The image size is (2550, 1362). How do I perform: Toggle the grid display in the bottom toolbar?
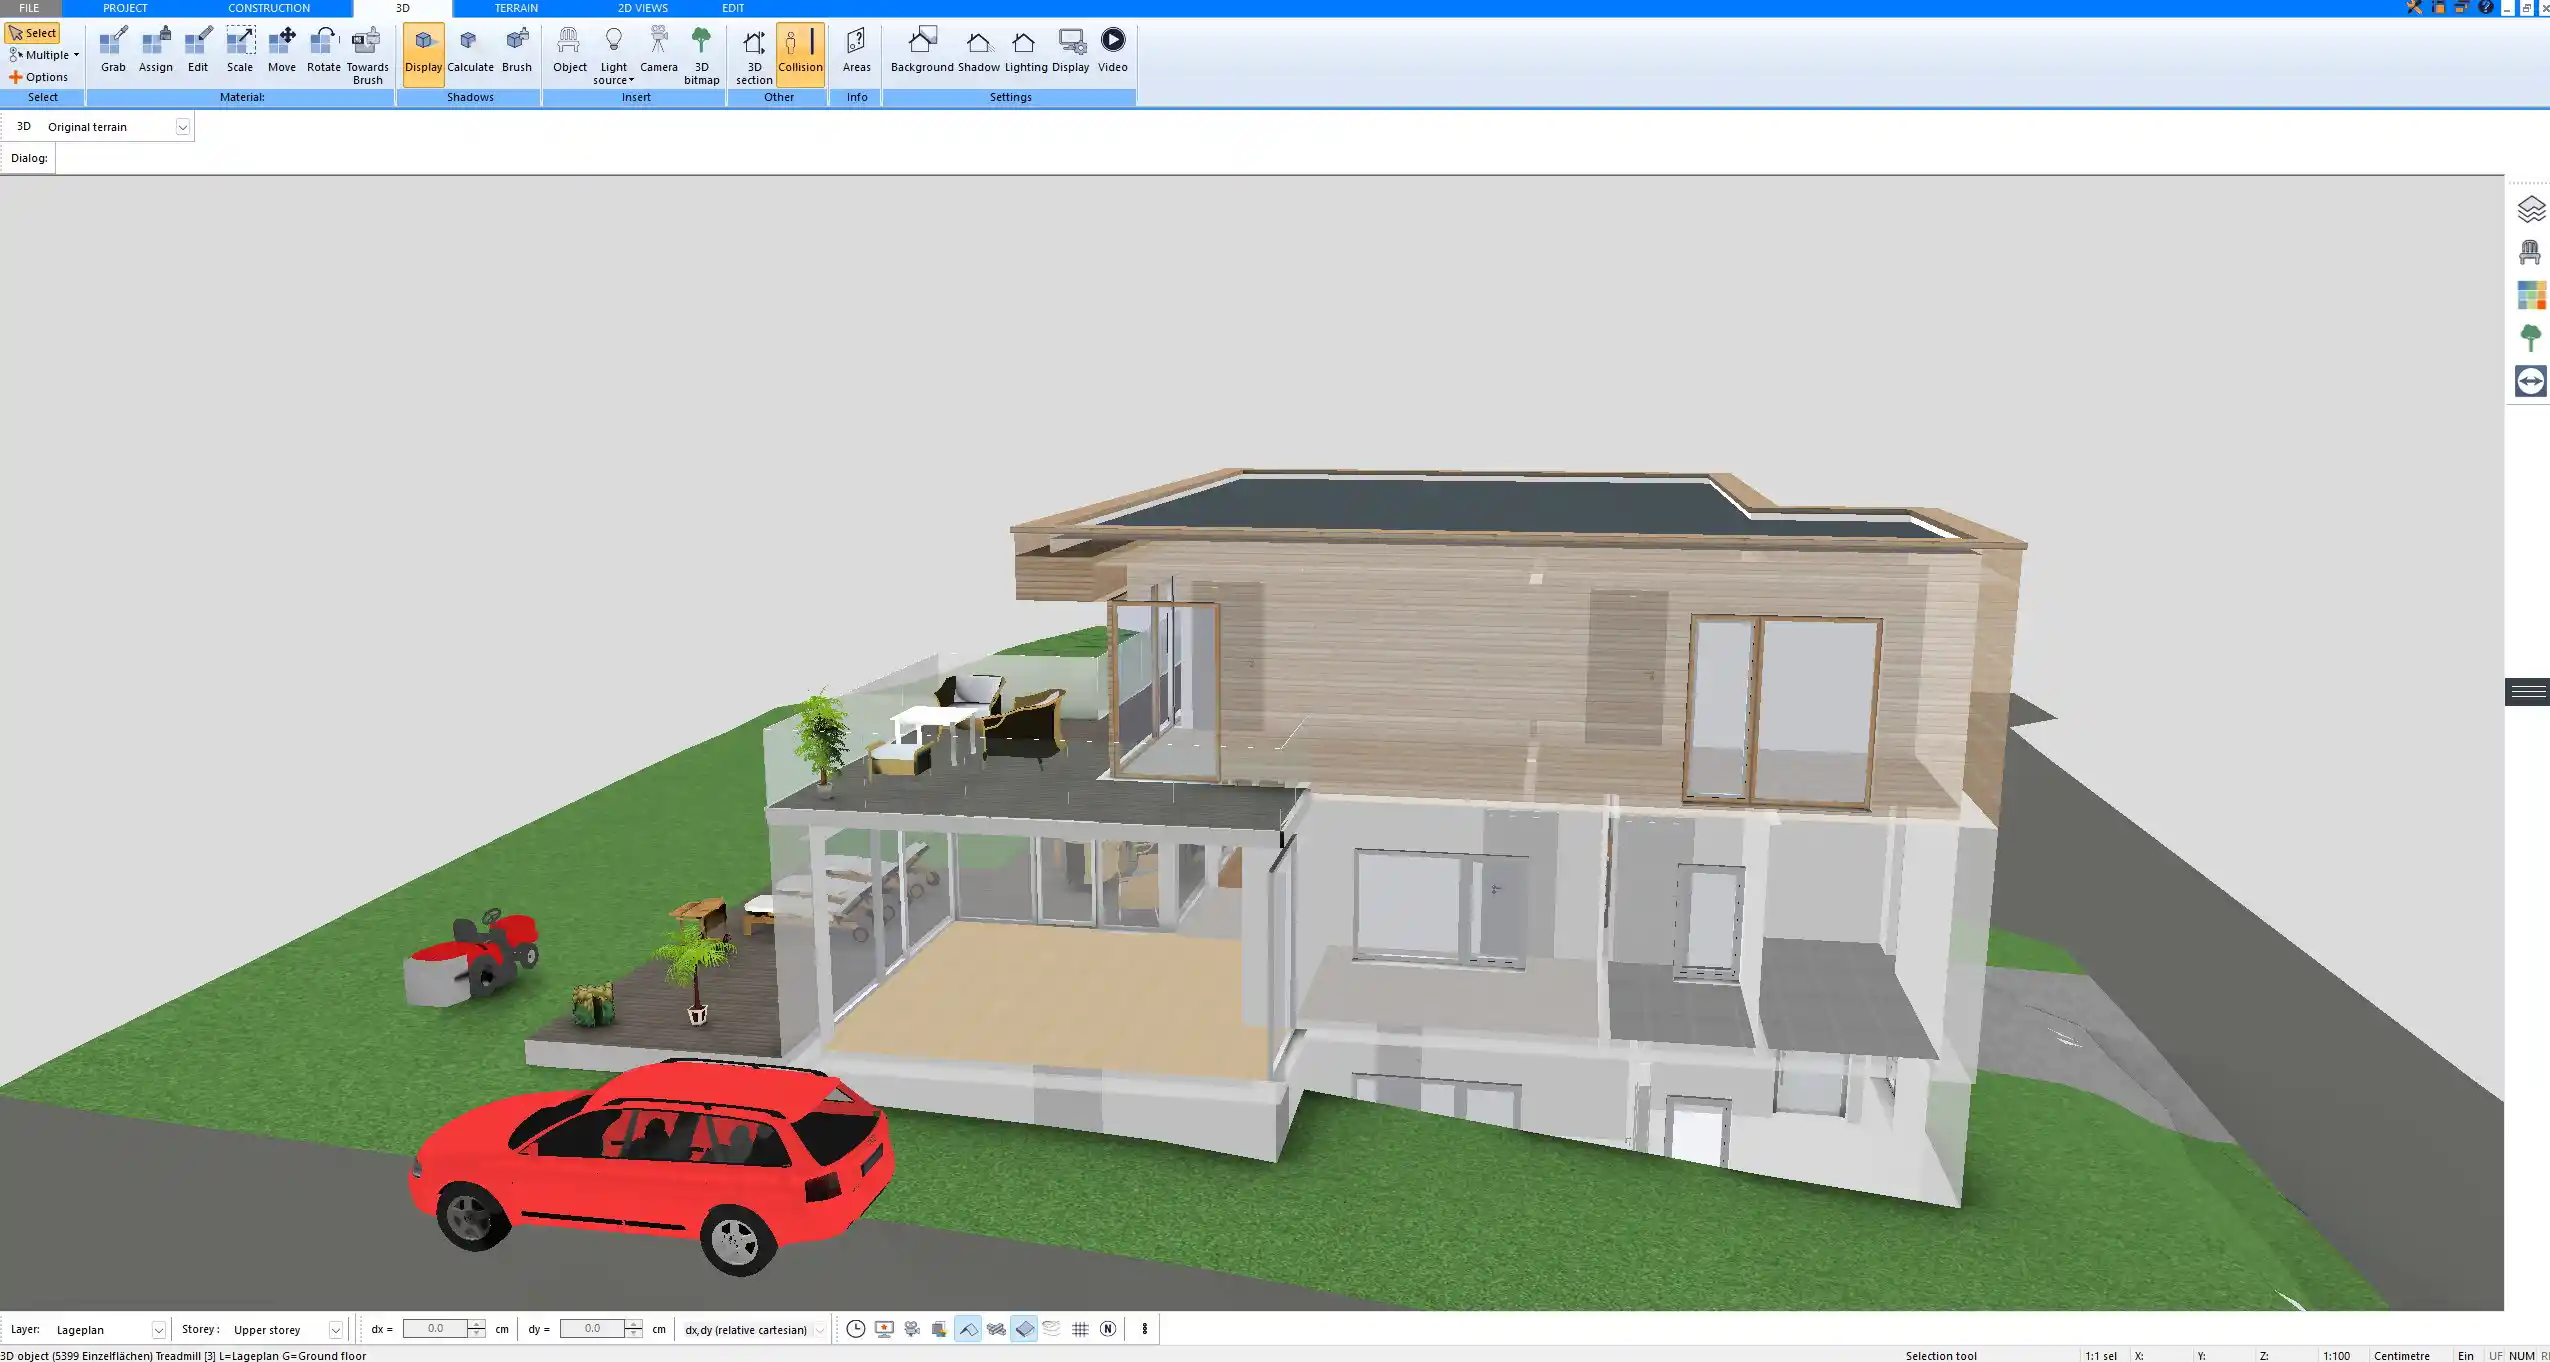pos(1079,1328)
